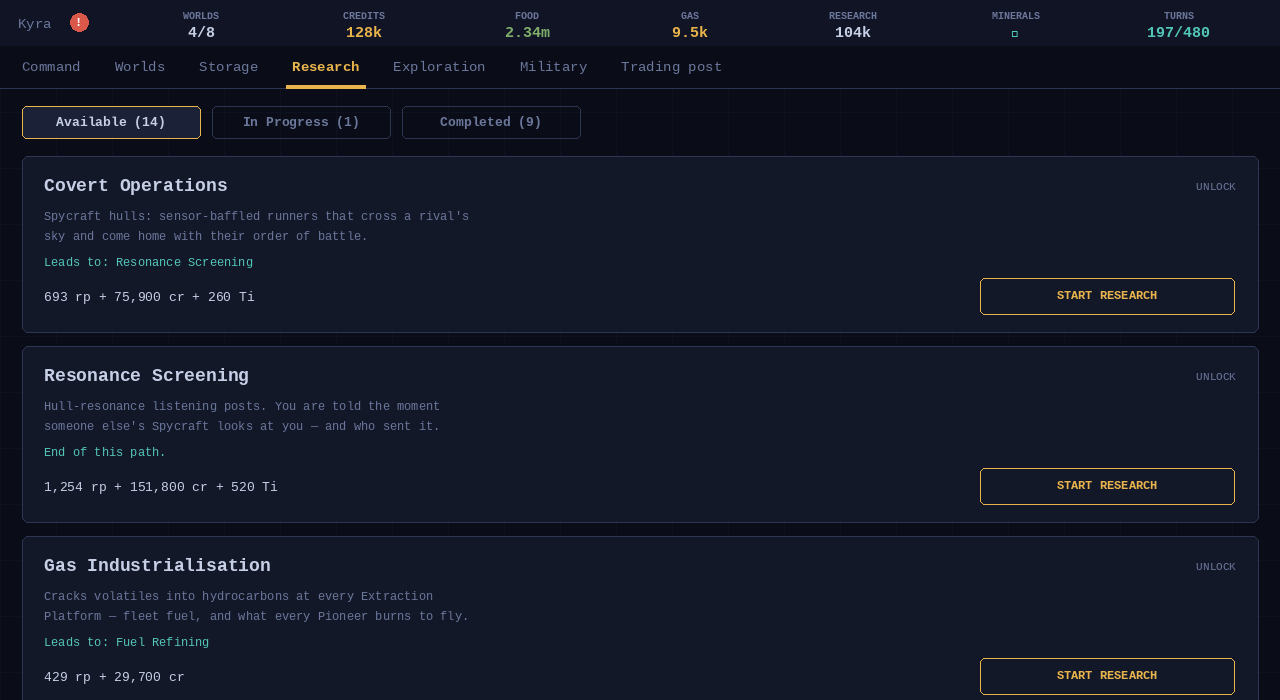Click the red alert icon beside Kyra

79,23
